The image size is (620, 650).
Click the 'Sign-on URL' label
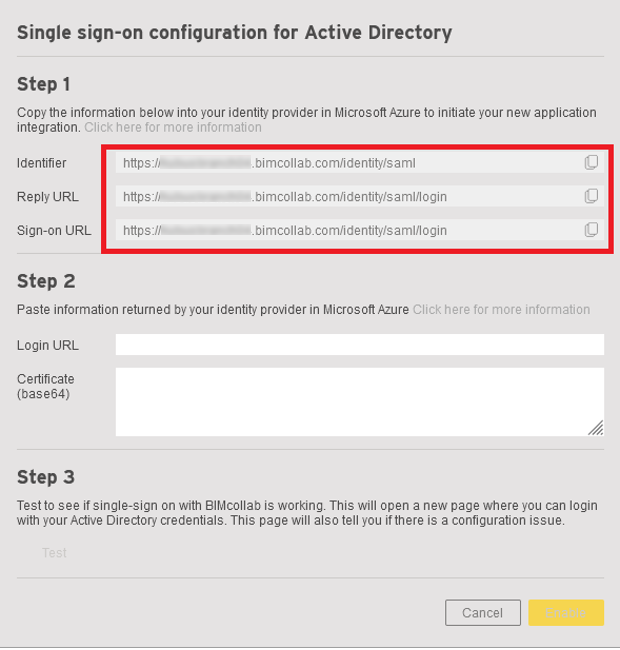pyautogui.click(x=54, y=230)
